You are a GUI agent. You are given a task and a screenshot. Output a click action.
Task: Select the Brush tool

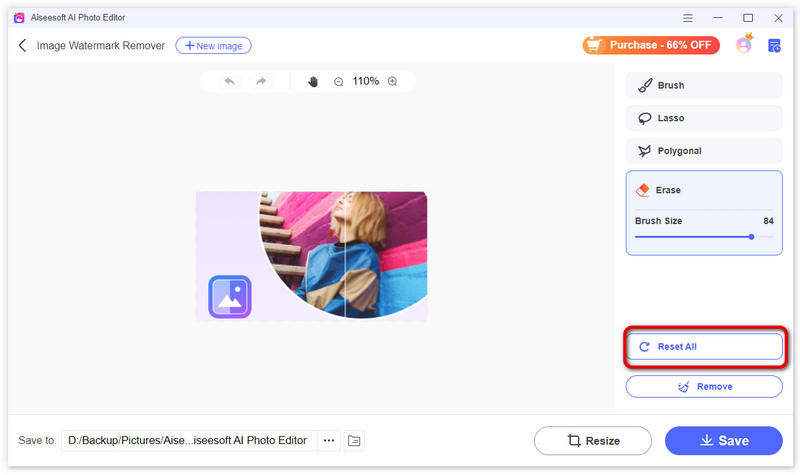[x=704, y=85]
